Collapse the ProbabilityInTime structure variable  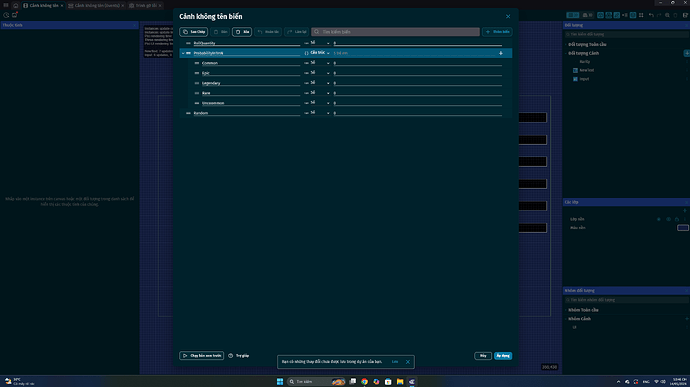pyautogui.click(x=183, y=53)
